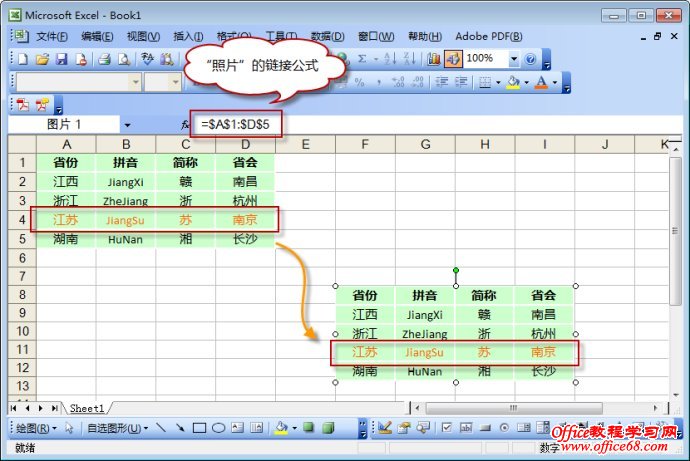This screenshot has height=461, width=690.
Task: Open the Adobe PDF(B) menu
Action: (489, 37)
